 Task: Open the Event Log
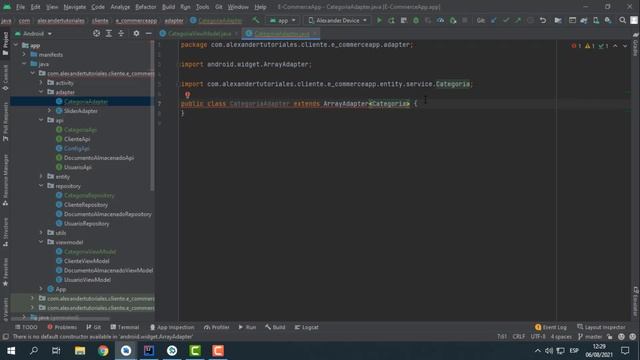(551, 327)
